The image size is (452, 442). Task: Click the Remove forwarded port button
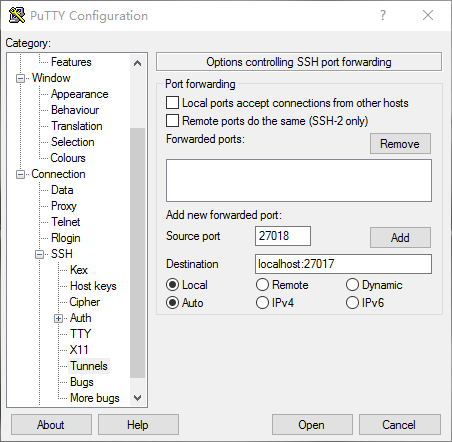coord(400,144)
